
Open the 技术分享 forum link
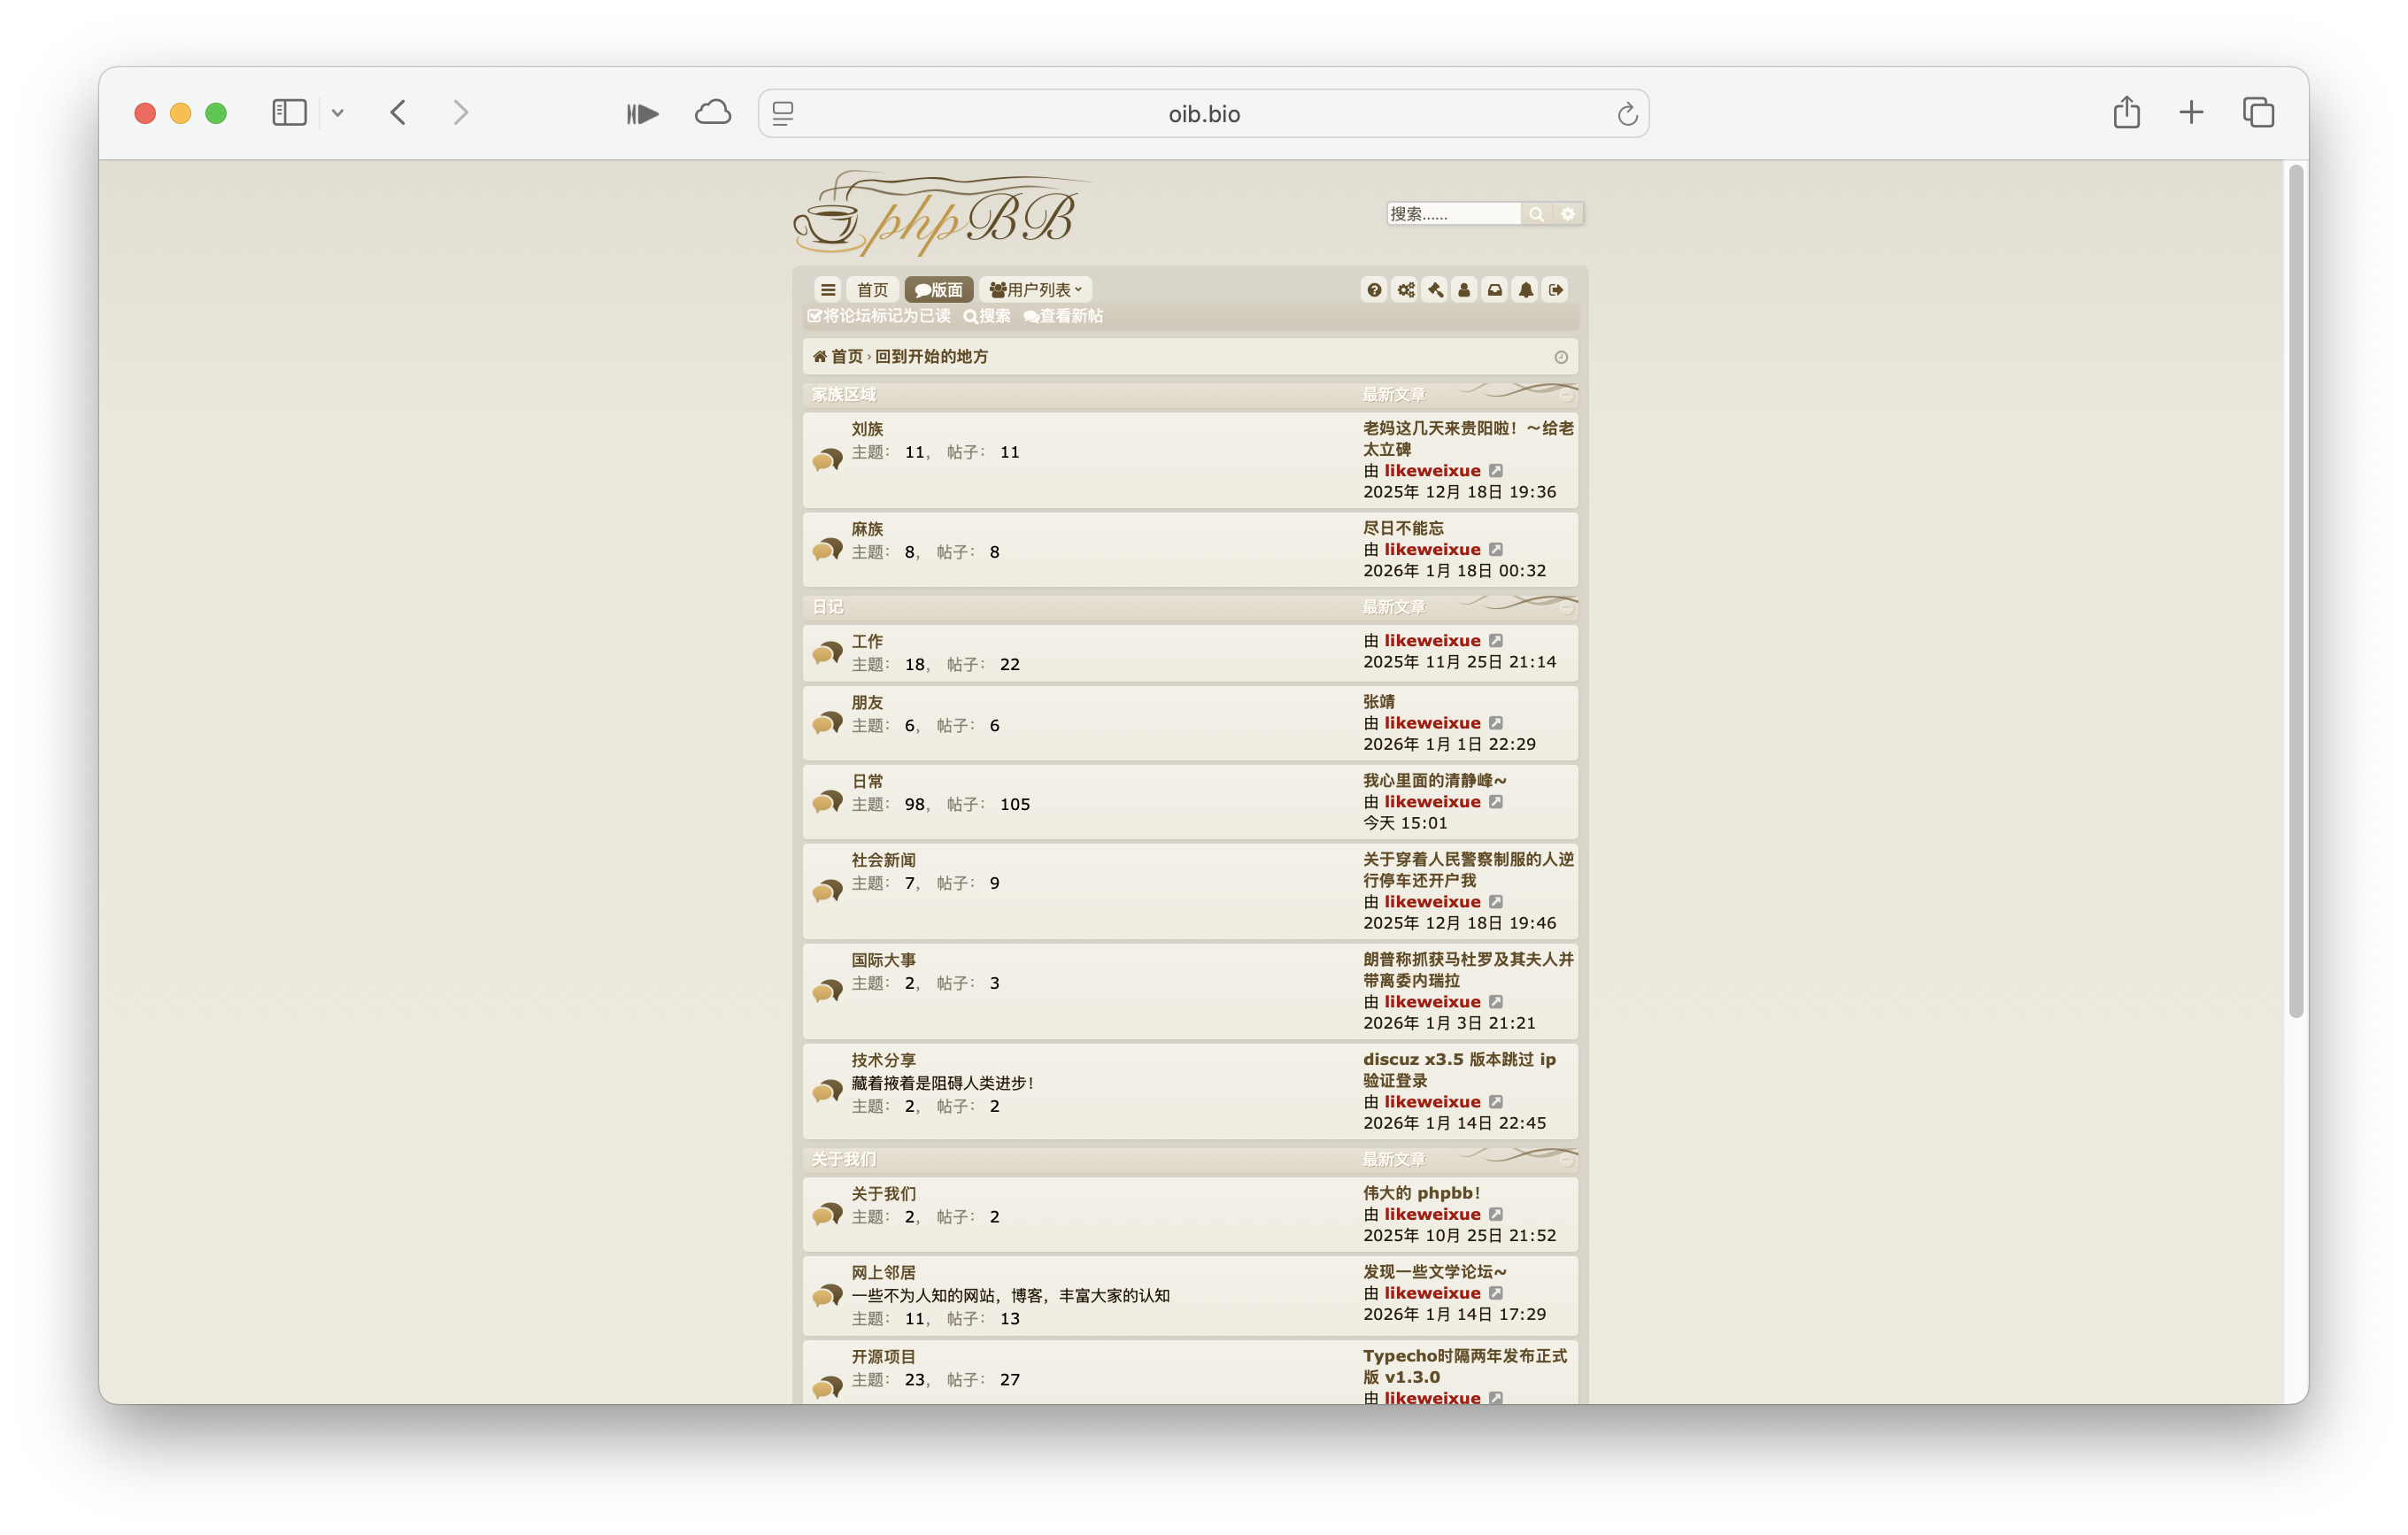click(x=883, y=1060)
